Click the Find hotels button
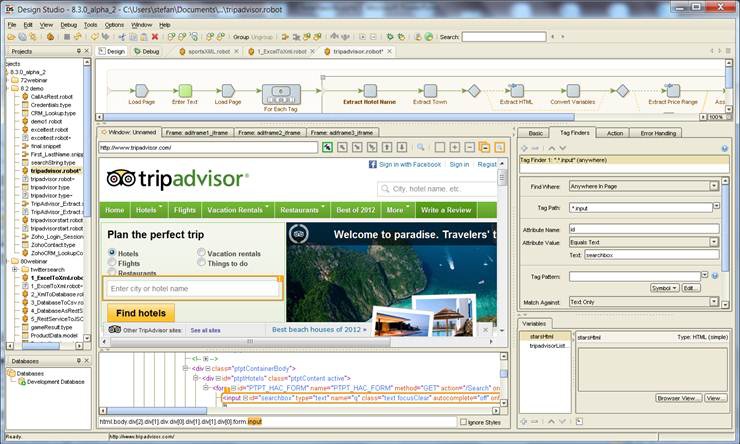 pyautogui.click(x=141, y=313)
